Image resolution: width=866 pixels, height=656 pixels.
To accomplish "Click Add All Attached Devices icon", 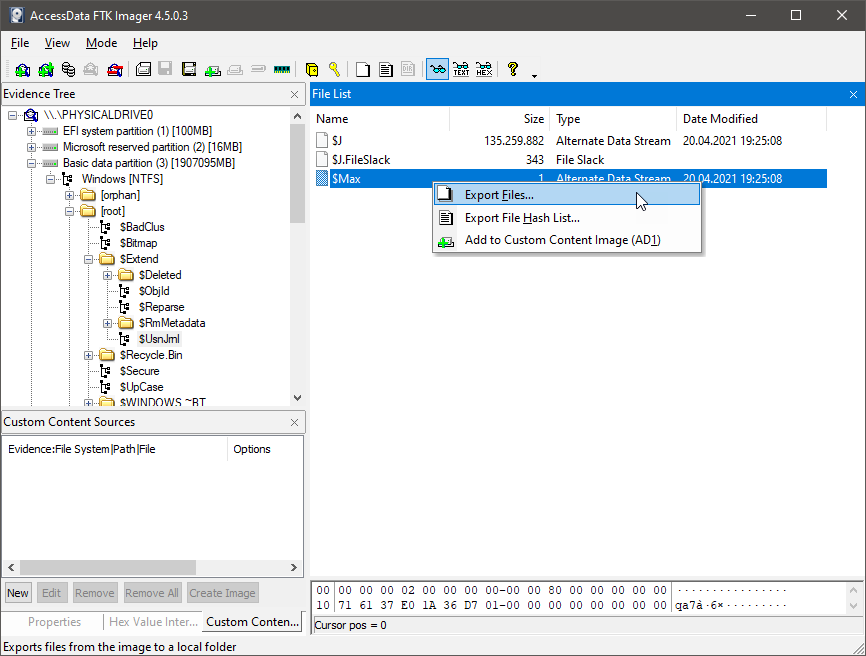I will point(46,70).
